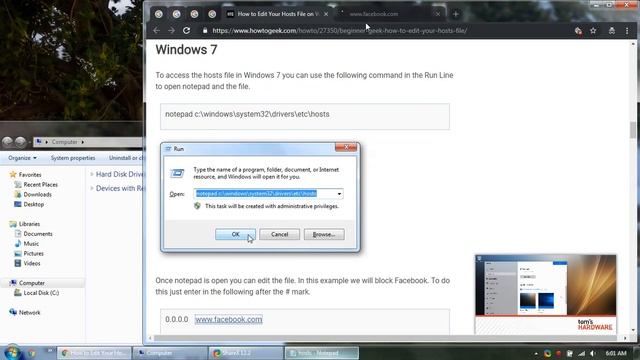Click the Windows 7 heading text
The width and height of the screenshot is (640, 360).
[x=187, y=50]
